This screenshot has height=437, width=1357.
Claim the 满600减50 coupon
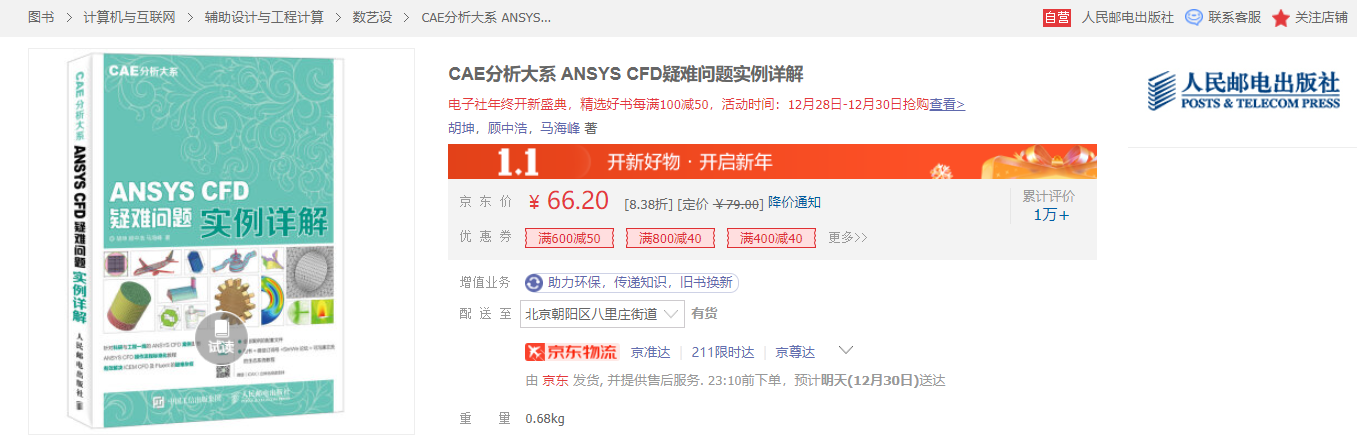(x=569, y=238)
